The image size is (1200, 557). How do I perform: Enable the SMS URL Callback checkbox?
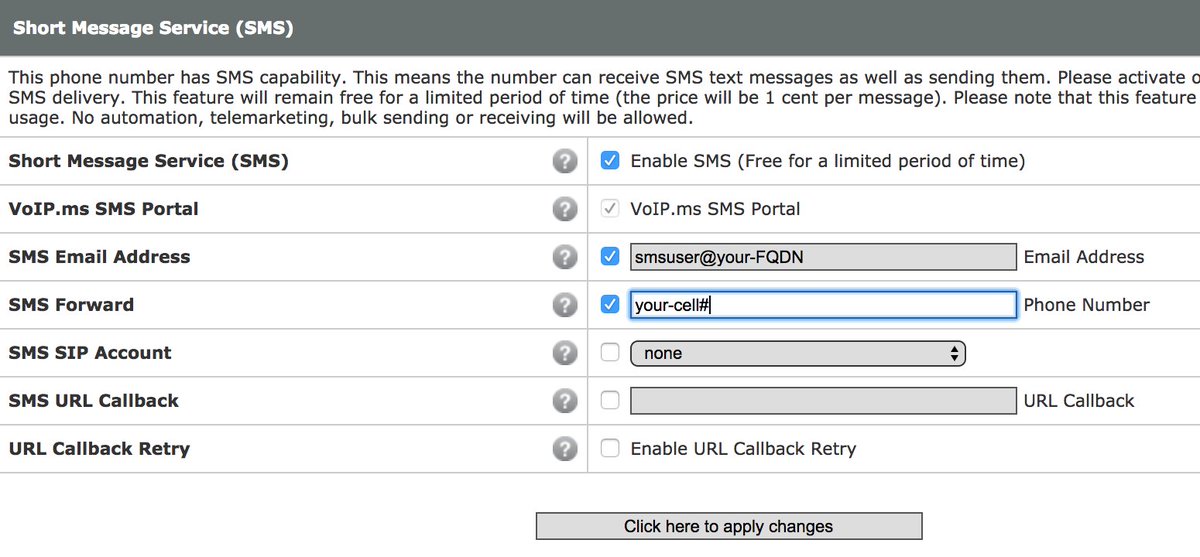click(610, 401)
